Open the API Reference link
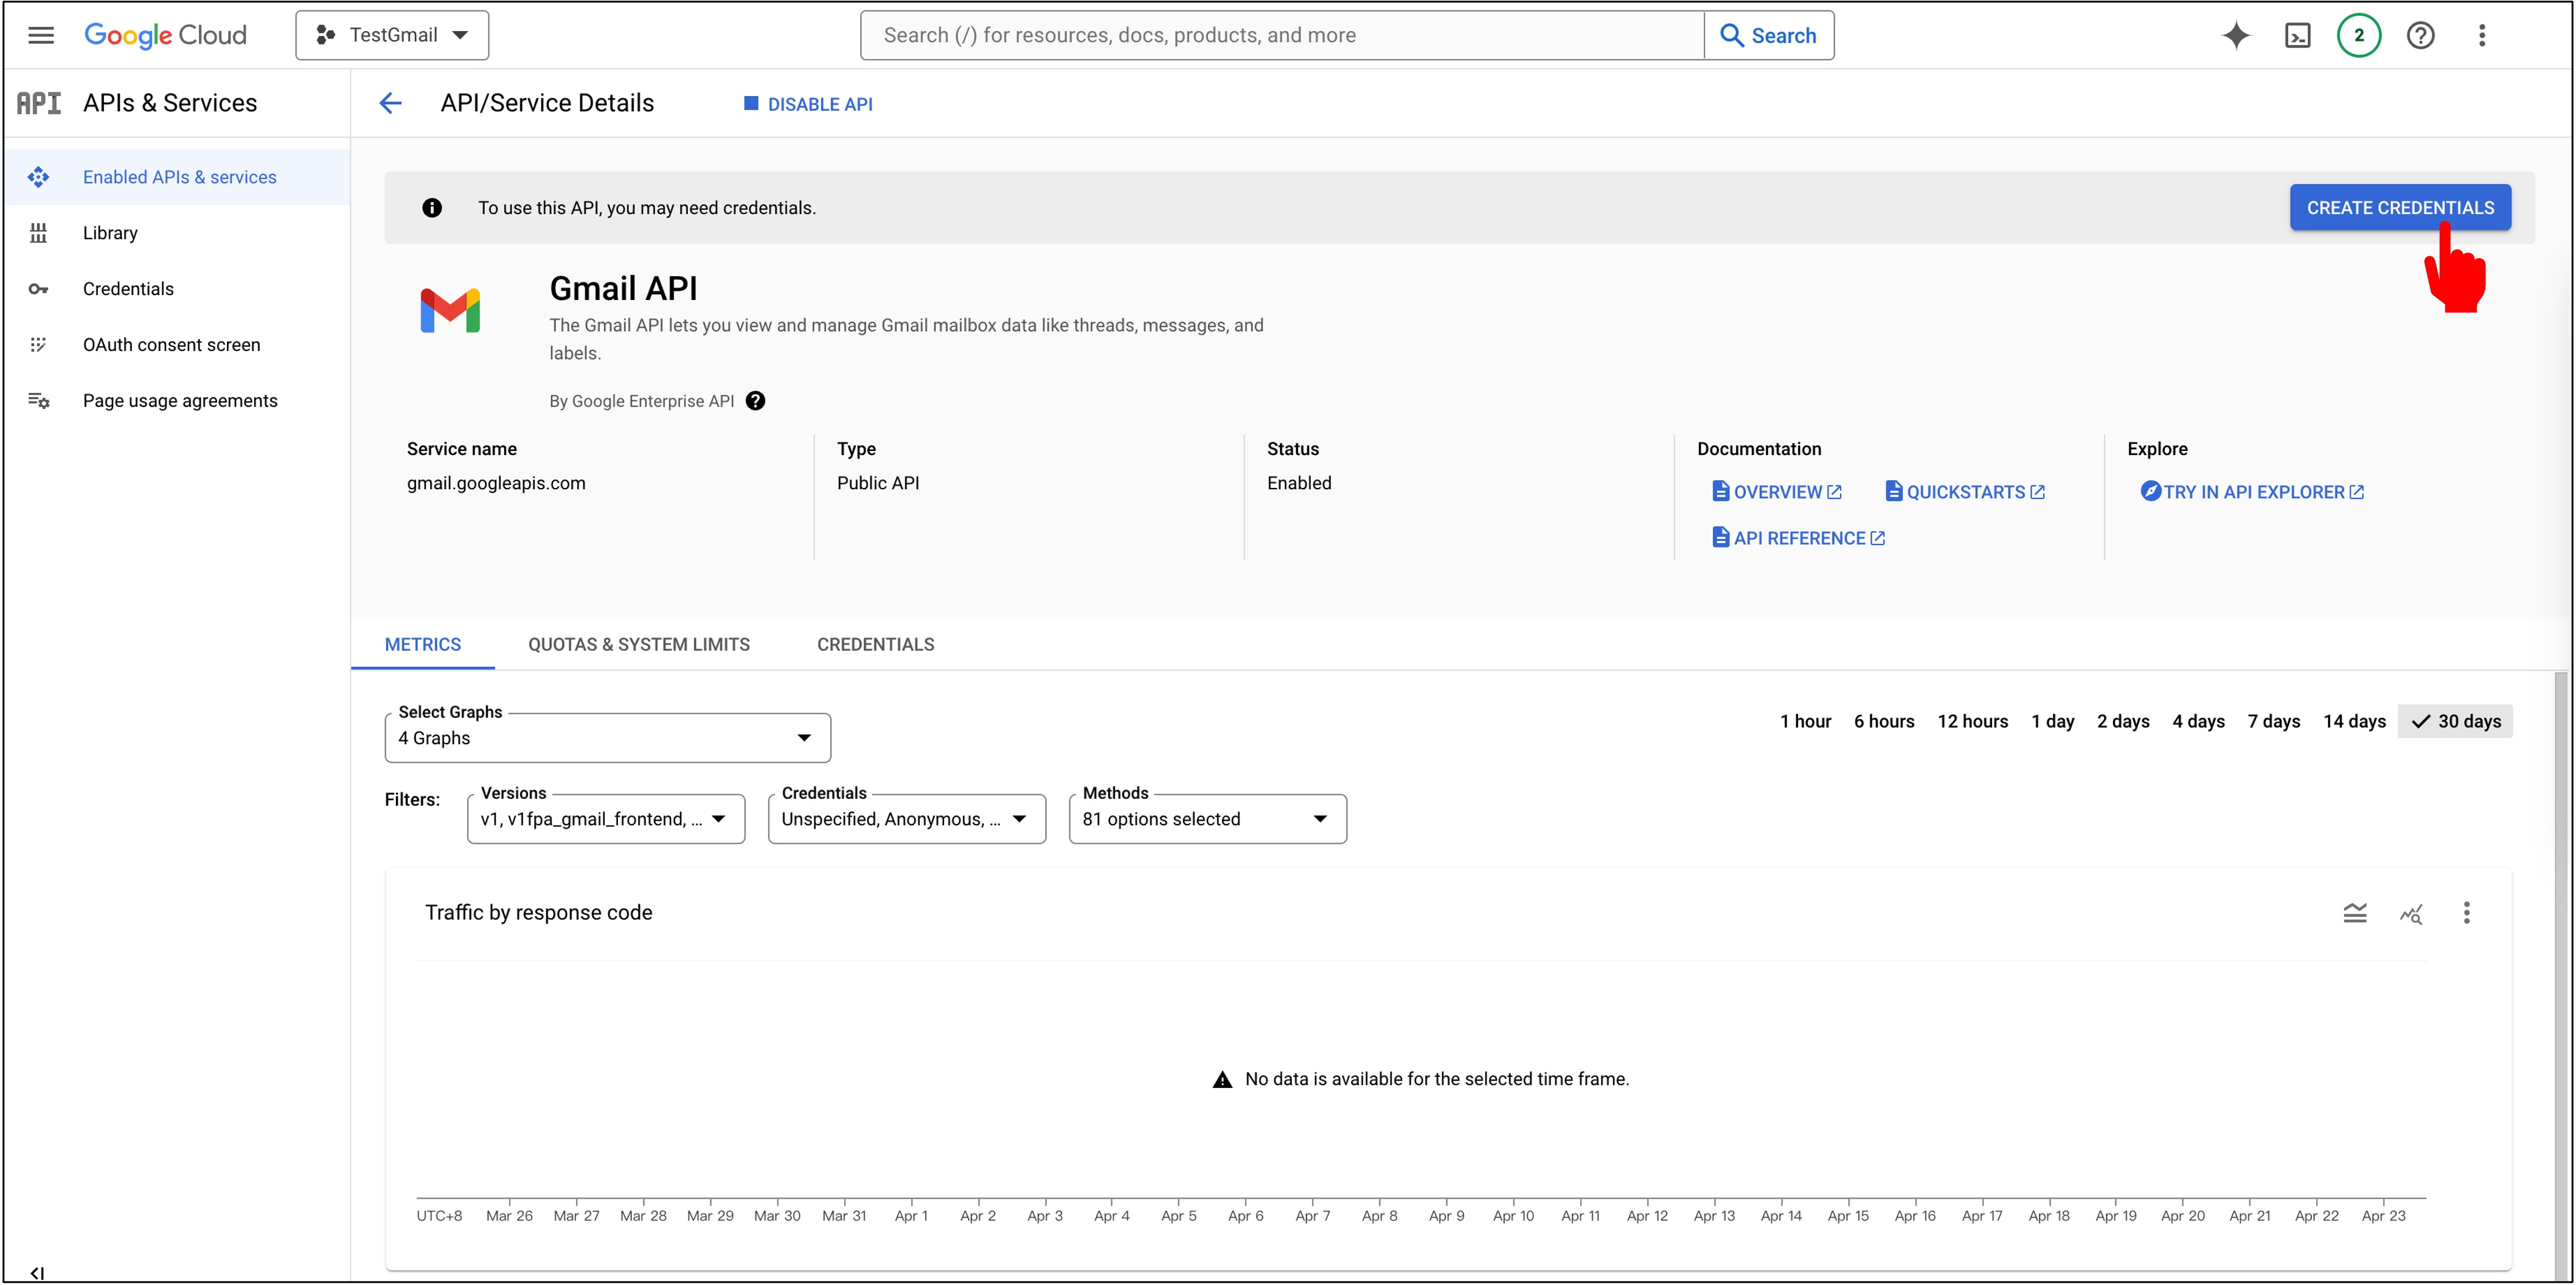Image resolution: width=2576 pixels, height=1285 pixels. 1799,538
